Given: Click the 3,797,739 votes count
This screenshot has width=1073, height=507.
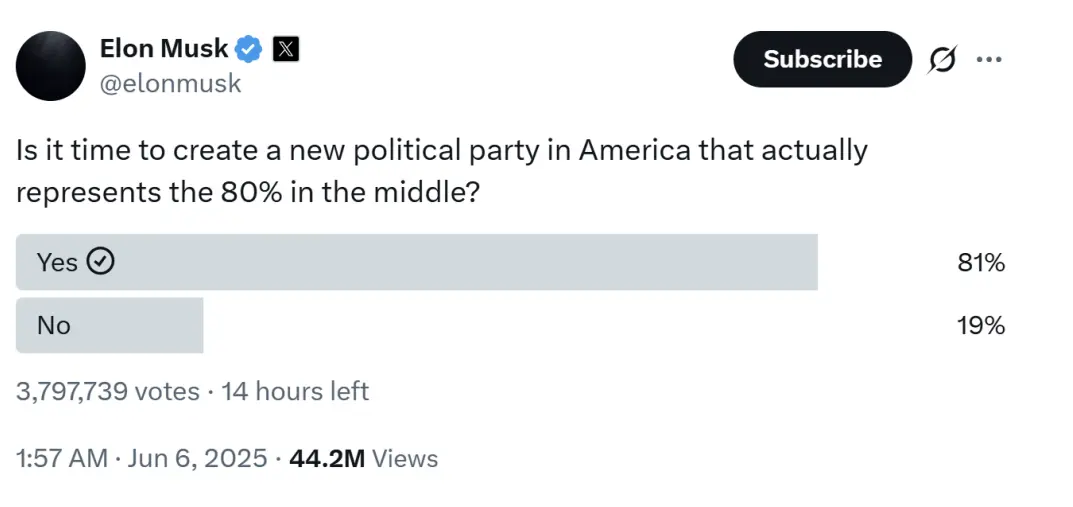Looking at the screenshot, I should coord(108,391).
